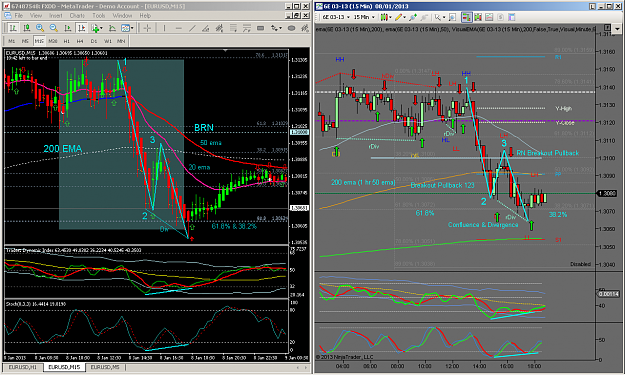Open the MetaTrader Tools menu
This screenshot has height=375, width=625.
(99, 16)
